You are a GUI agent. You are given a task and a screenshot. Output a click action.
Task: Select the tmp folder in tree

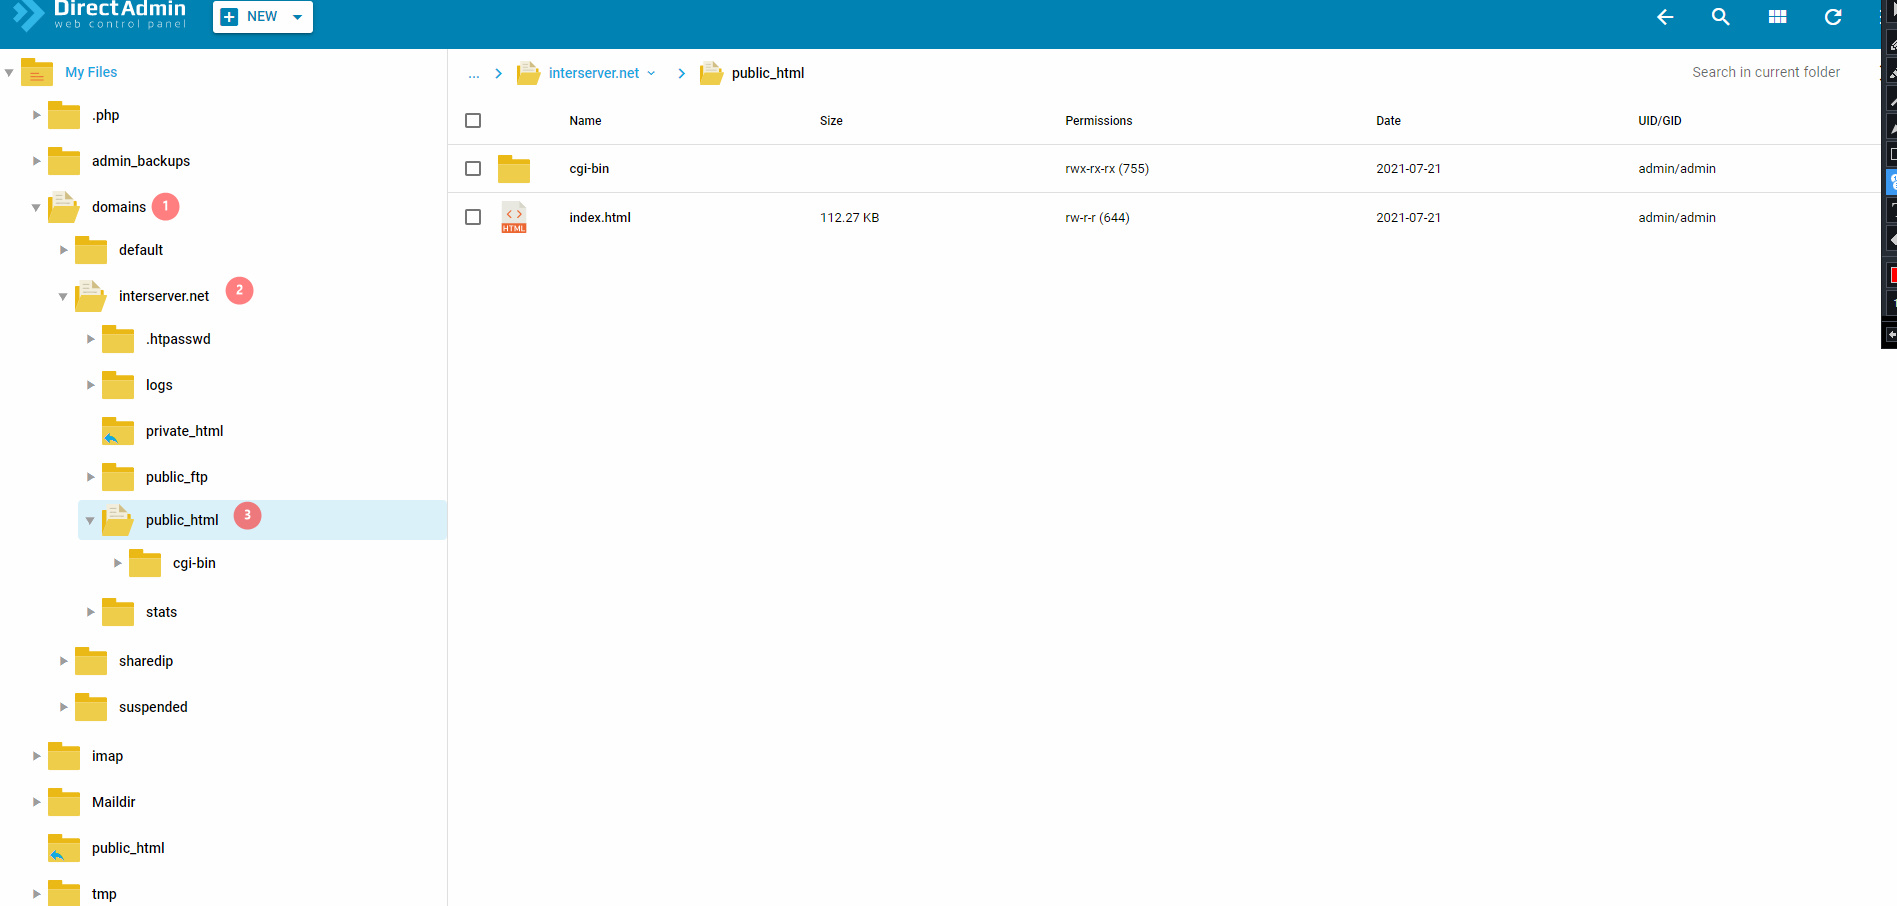click(104, 894)
